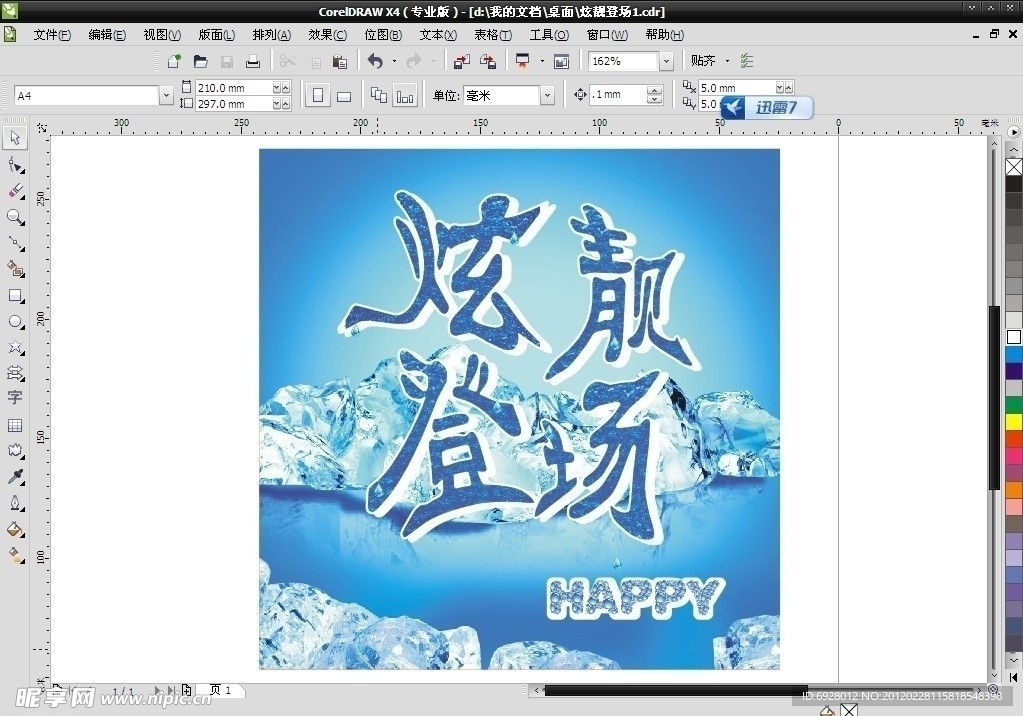Open the zoom level dropdown
1023x716 pixels.
pyautogui.click(x=666, y=61)
